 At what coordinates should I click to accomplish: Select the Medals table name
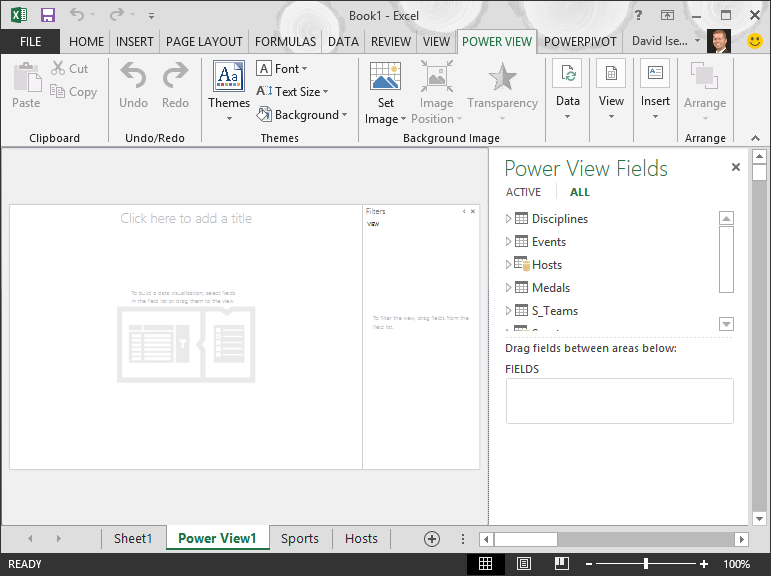click(551, 288)
